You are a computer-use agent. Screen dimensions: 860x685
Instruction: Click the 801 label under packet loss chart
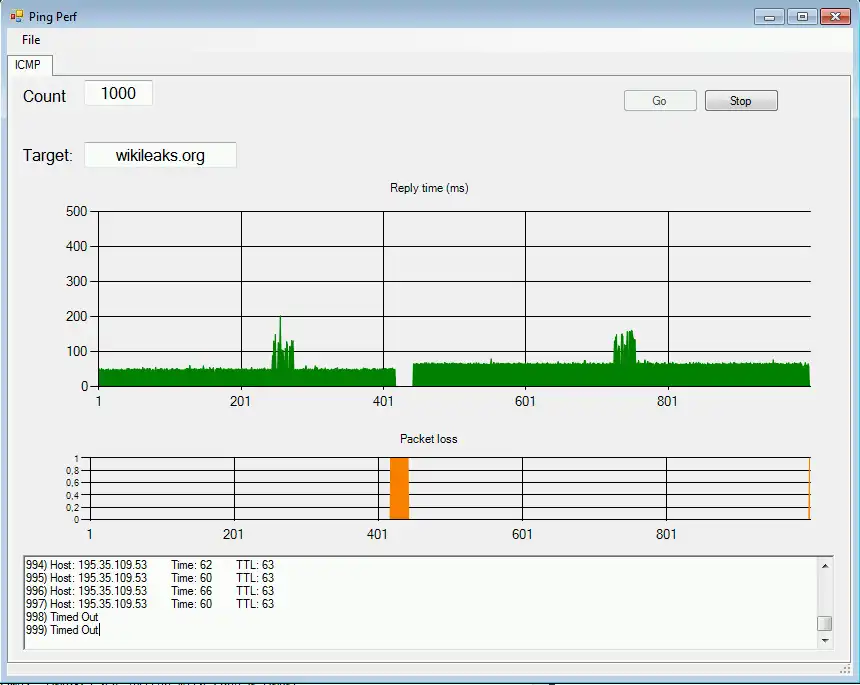[x=666, y=535]
